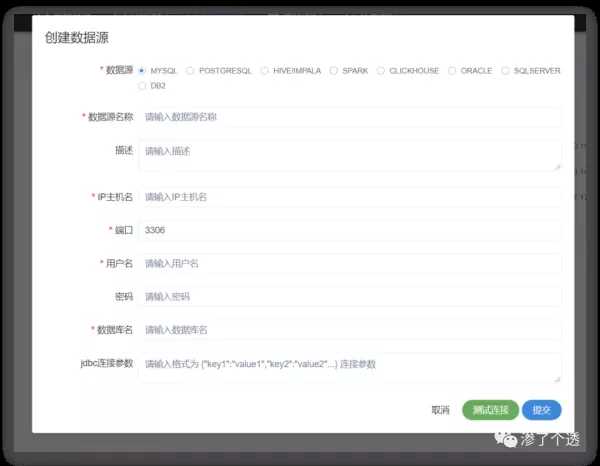Choose the ORACLE data source option
The image size is (600, 466).
pos(453,71)
